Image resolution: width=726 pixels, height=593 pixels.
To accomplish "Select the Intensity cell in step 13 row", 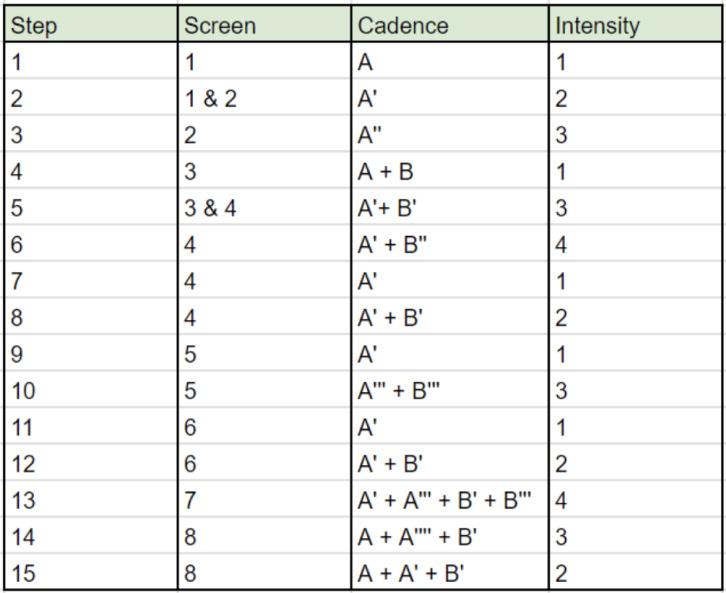I will (635, 500).
